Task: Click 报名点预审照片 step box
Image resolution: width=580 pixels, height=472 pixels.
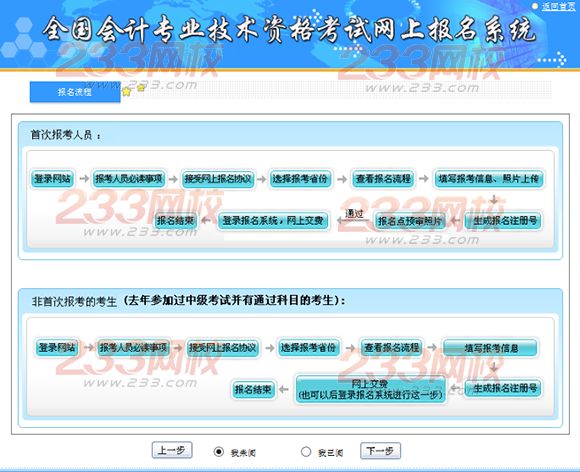Action: [410, 221]
